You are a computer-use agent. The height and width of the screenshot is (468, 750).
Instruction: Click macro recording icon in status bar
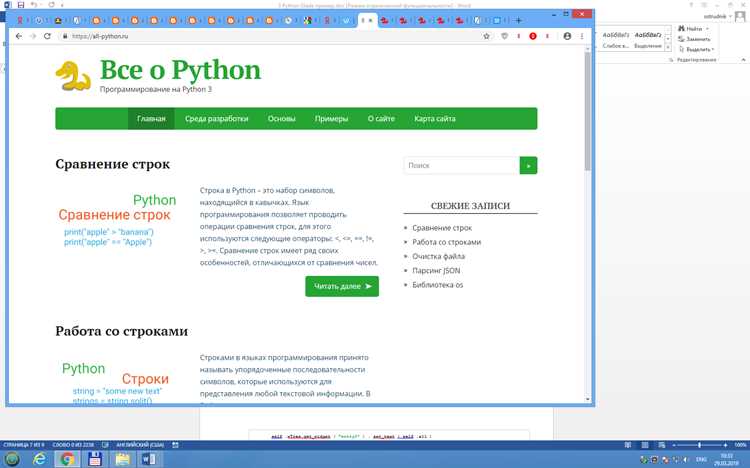pyautogui.click(x=176, y=445)
